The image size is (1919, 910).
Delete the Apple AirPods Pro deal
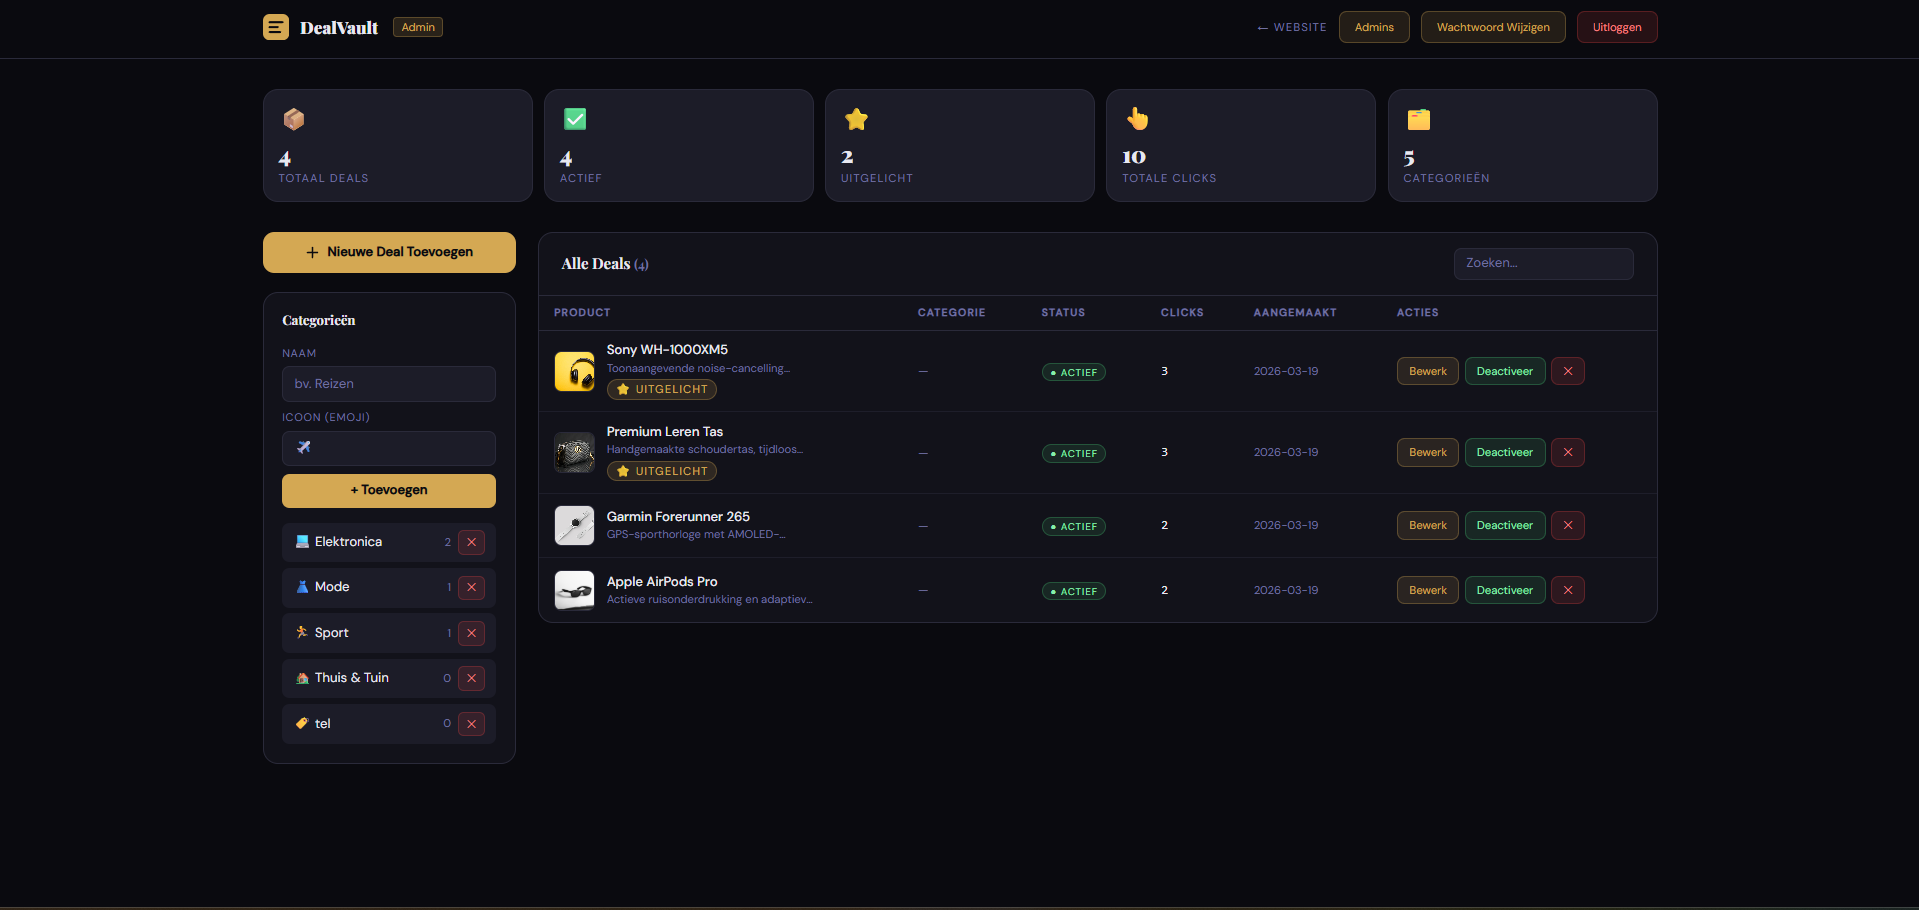click(x=1568, y=590)
